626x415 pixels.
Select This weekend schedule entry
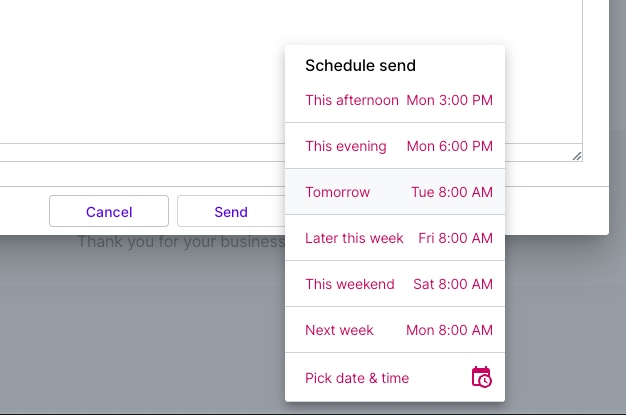click(x=395, y=284)
